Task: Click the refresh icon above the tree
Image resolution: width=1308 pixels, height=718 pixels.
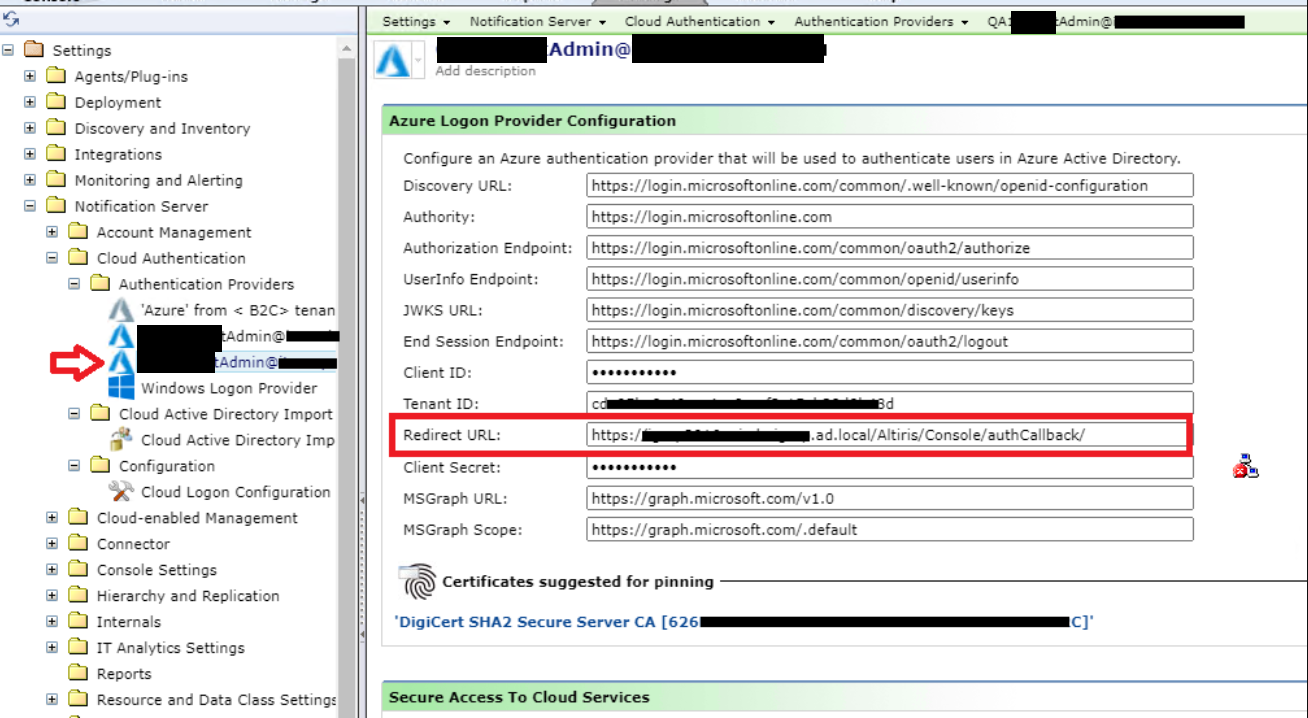Action: point(11,19)
